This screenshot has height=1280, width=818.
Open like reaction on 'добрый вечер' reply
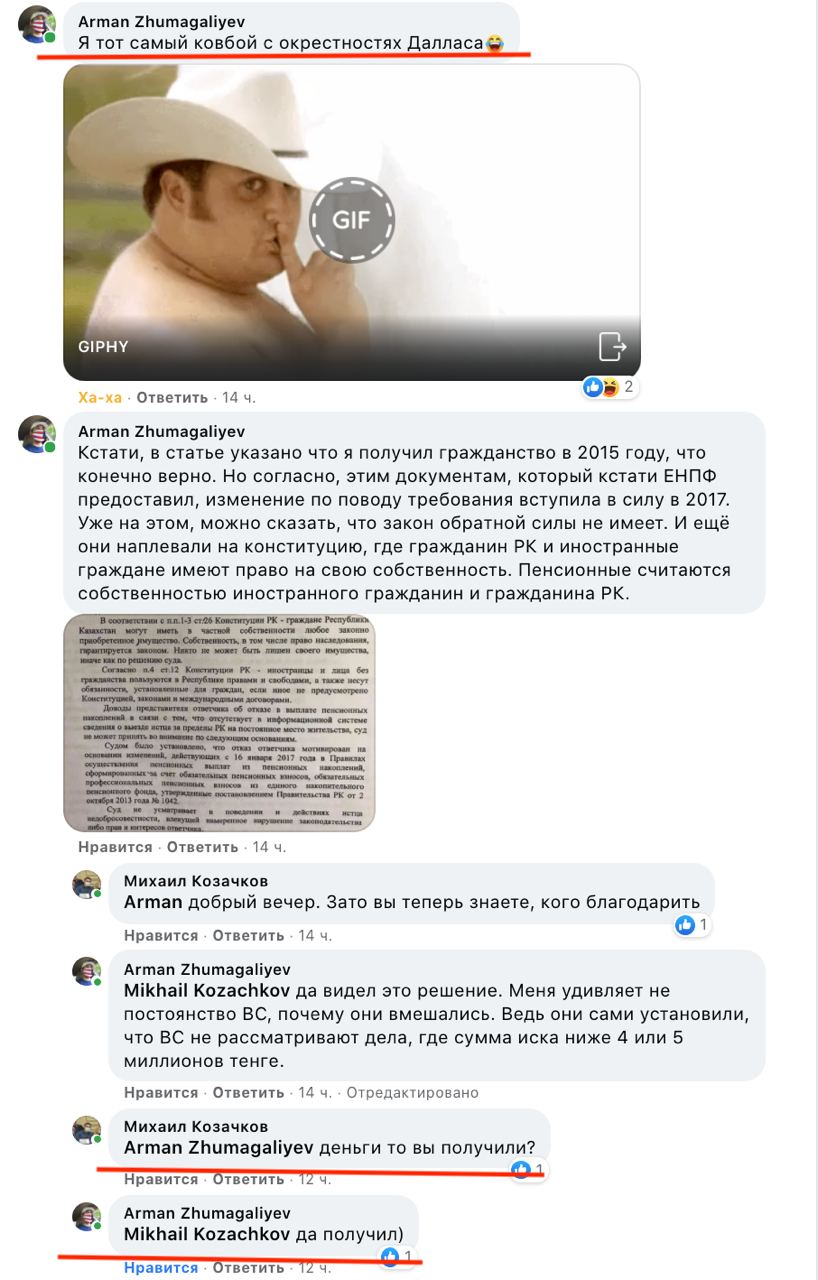692,926
